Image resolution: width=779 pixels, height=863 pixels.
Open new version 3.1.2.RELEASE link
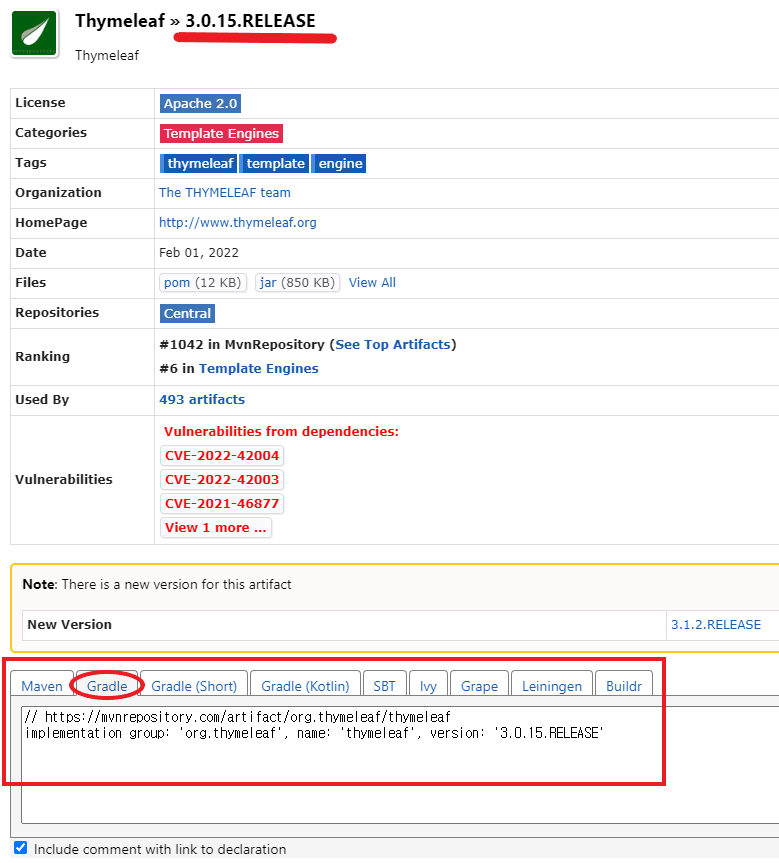tap(716, 625)
